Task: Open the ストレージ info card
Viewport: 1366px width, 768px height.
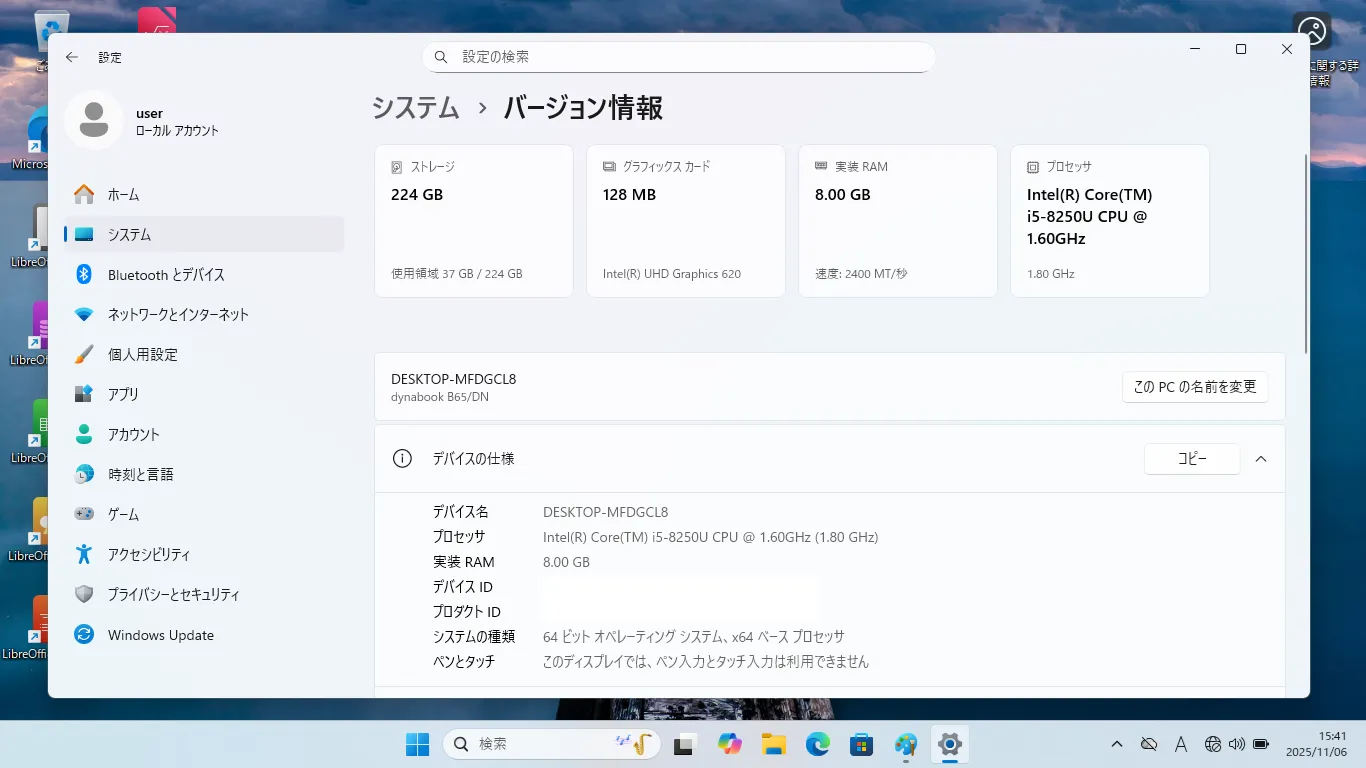Action: tap(473, 221)
